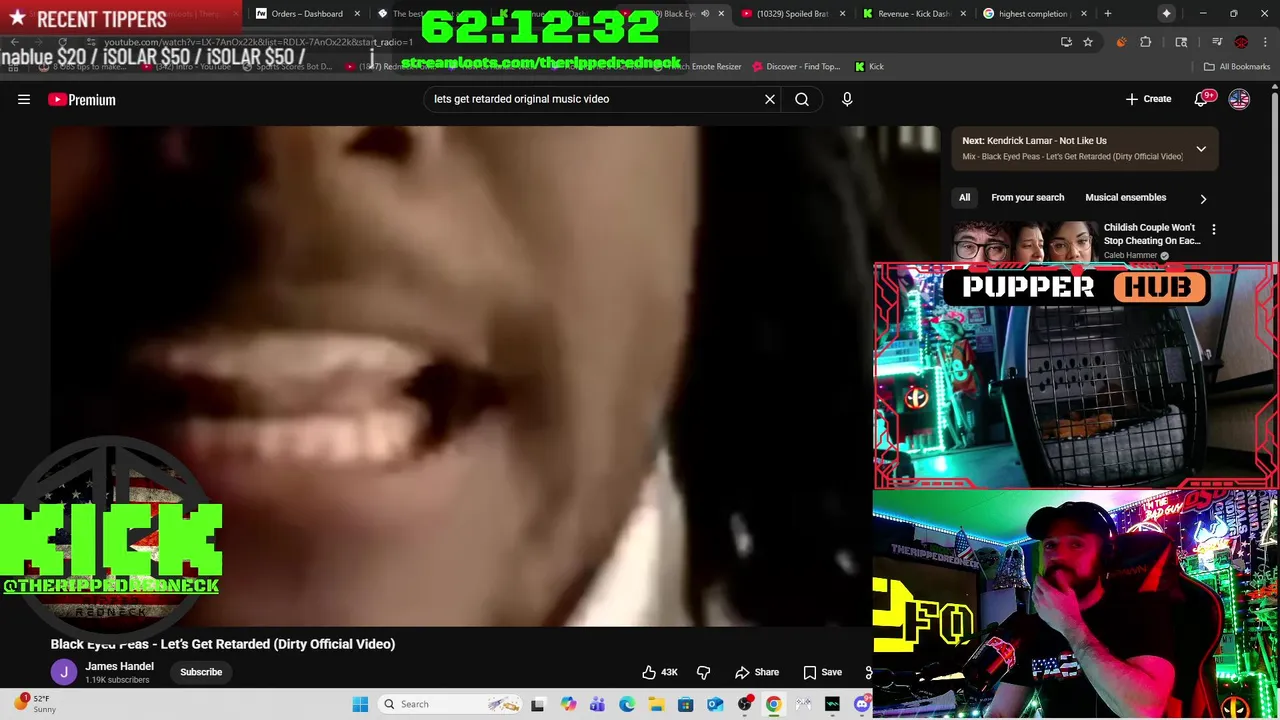Switch to Chrome on the taskbar

[x=774, y=704]
